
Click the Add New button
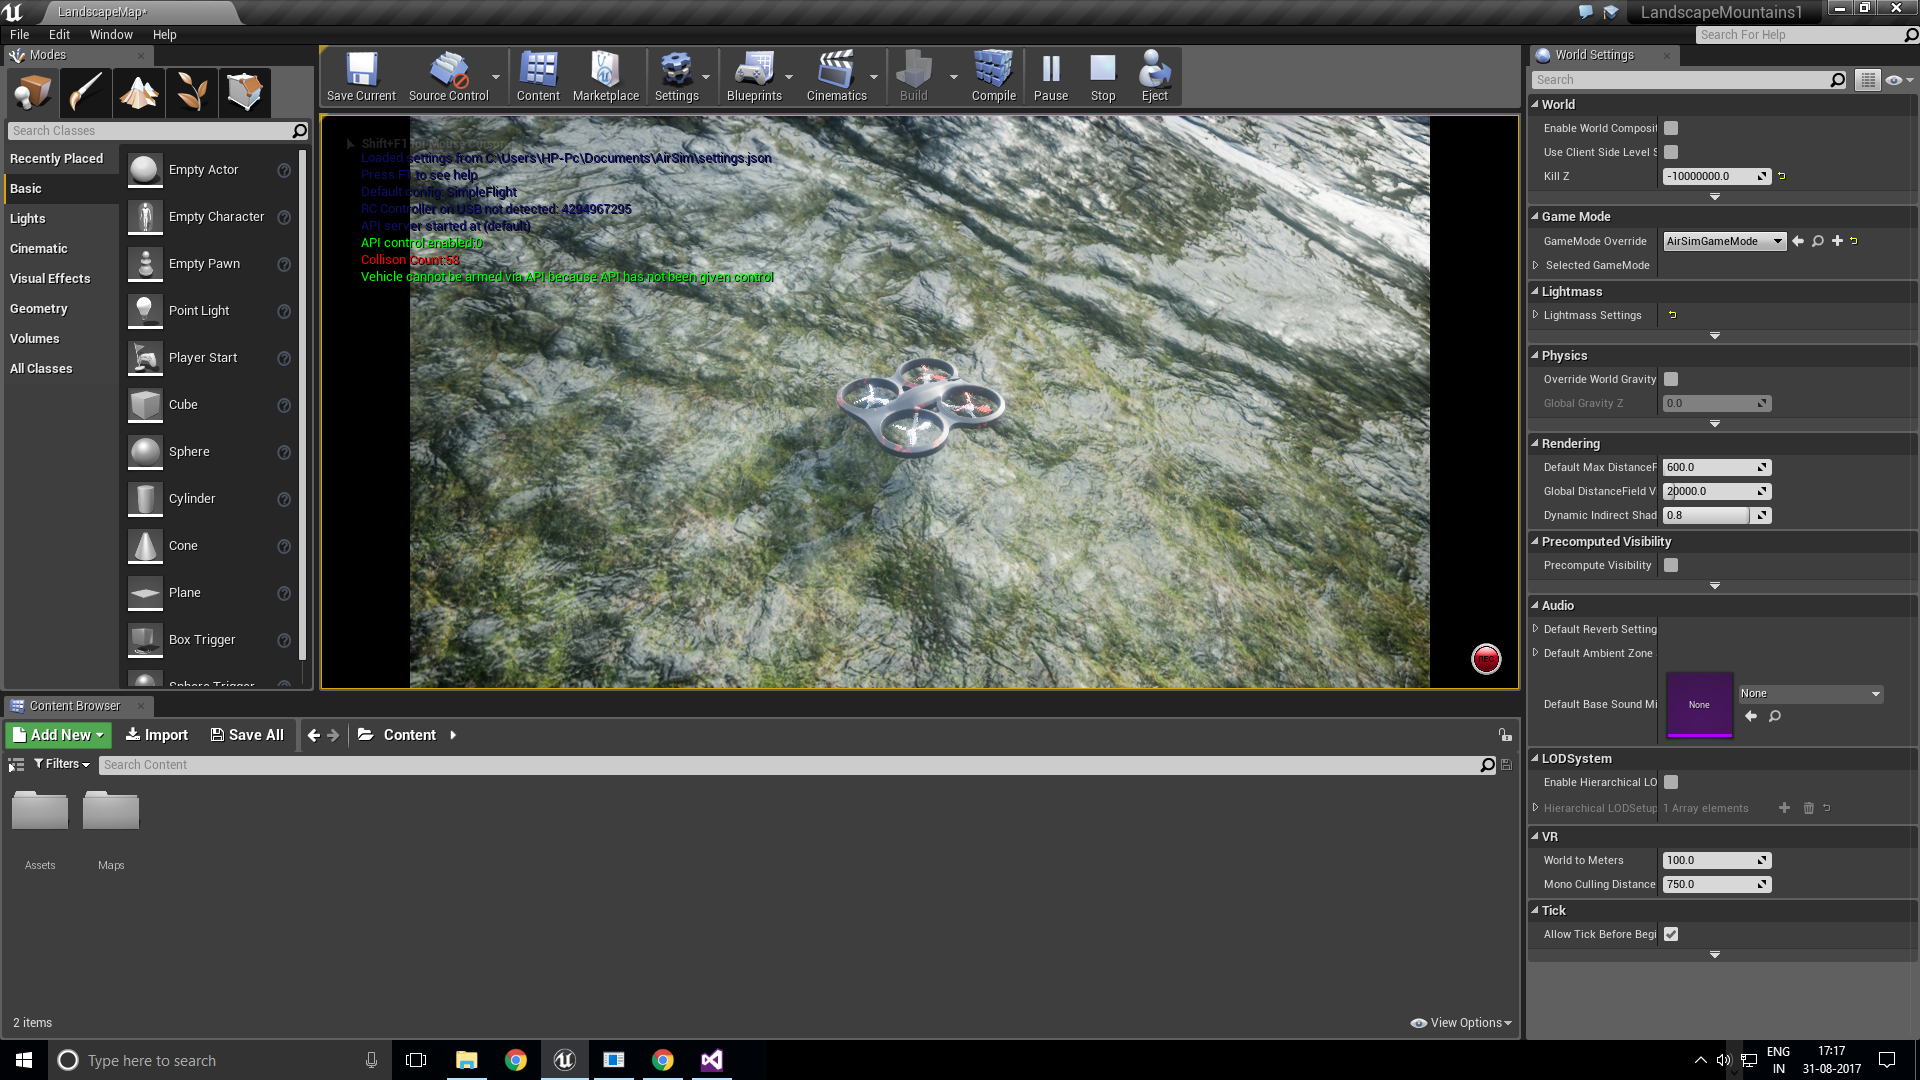[57, 734]
